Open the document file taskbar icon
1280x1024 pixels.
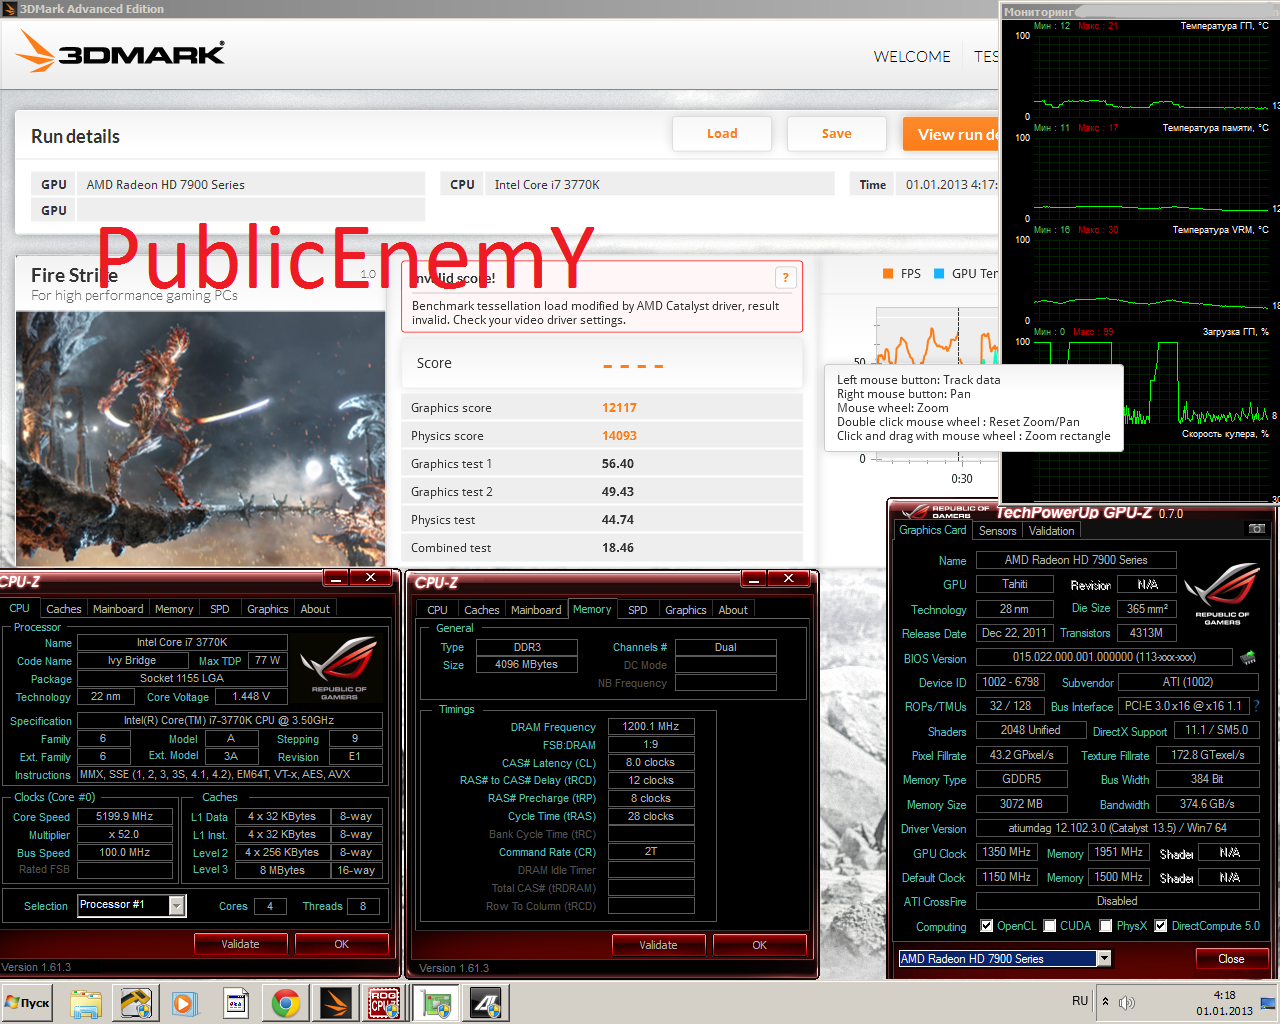236,1003
